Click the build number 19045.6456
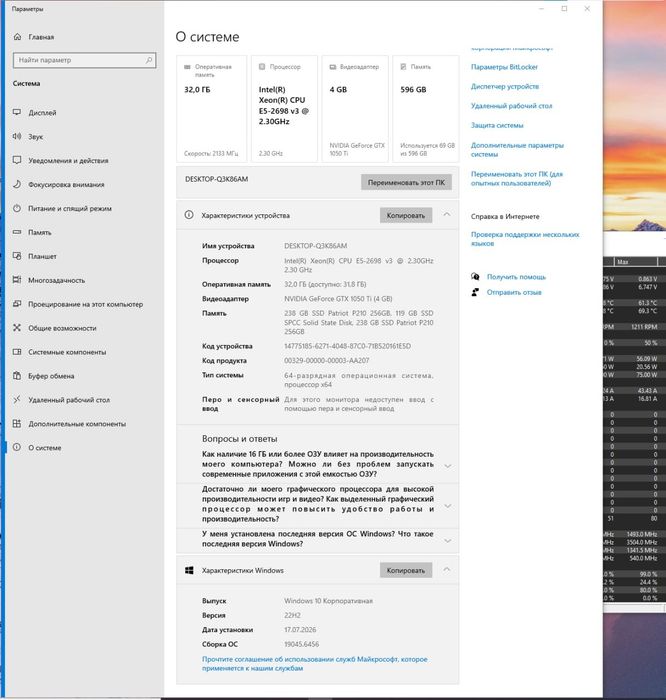 click(x=302, y=644)
